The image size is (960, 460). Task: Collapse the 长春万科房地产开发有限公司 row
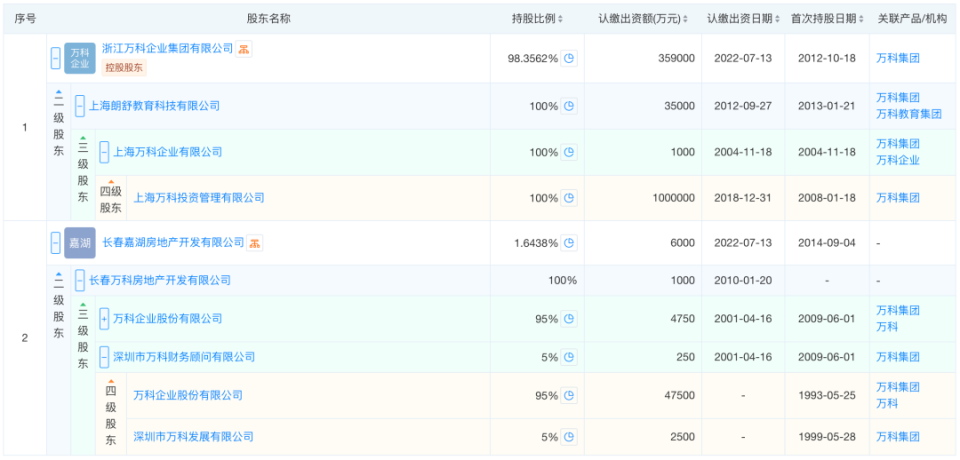point(80,281)
